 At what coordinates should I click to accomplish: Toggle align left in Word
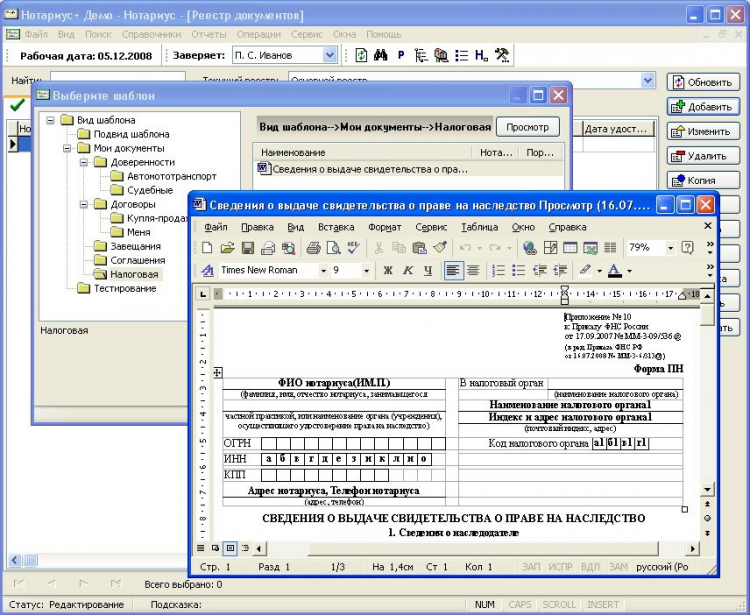pos(452,271)
